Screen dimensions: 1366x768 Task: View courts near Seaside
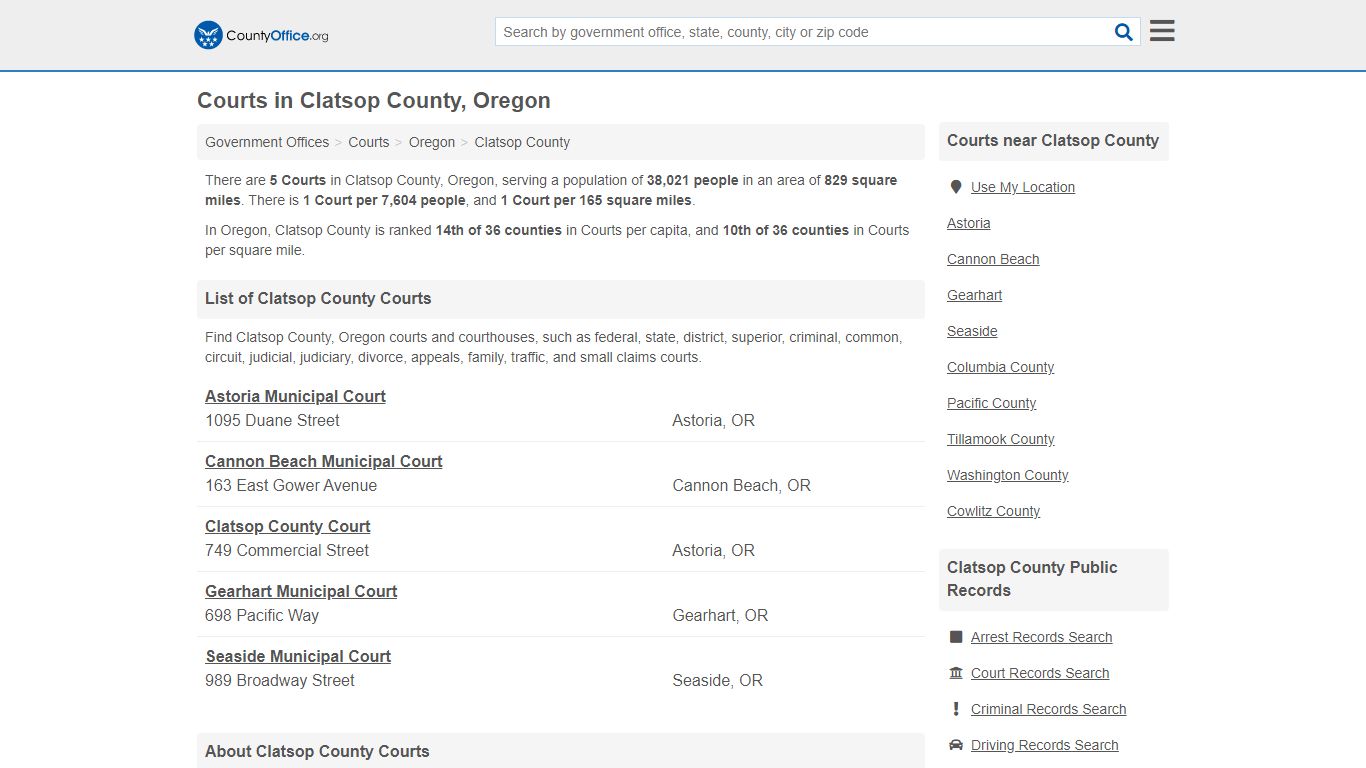[972, 331]
